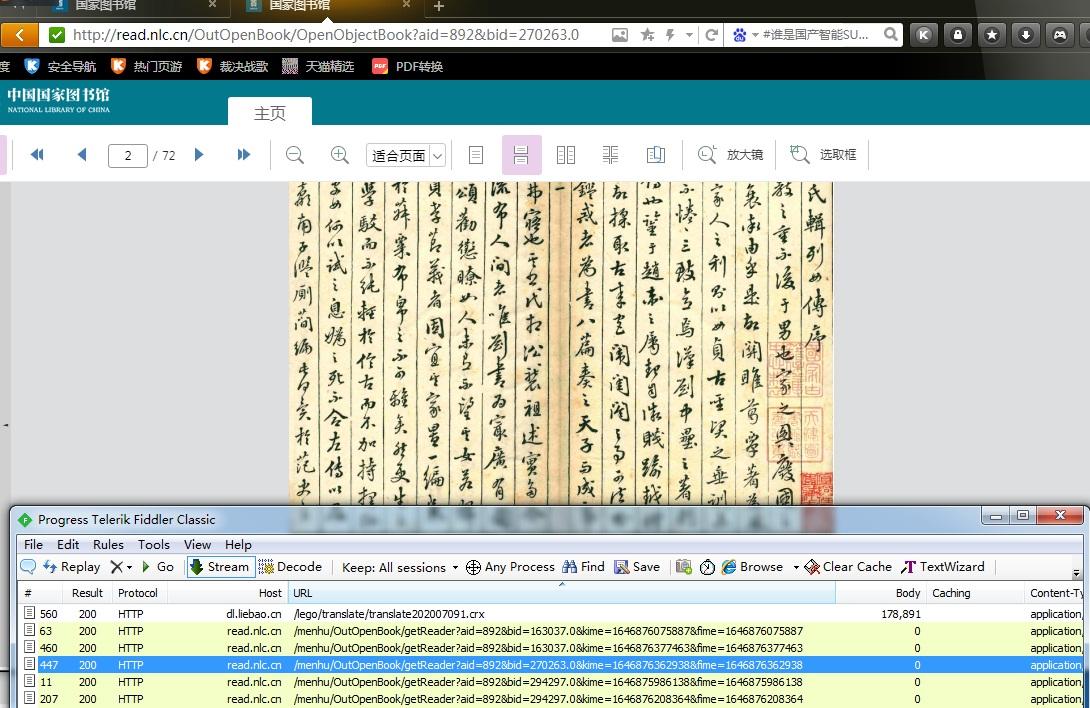The image size is (1090, 708).
Task: Clear Cache in Fiddler toolbar
Action: pos(848,567)
